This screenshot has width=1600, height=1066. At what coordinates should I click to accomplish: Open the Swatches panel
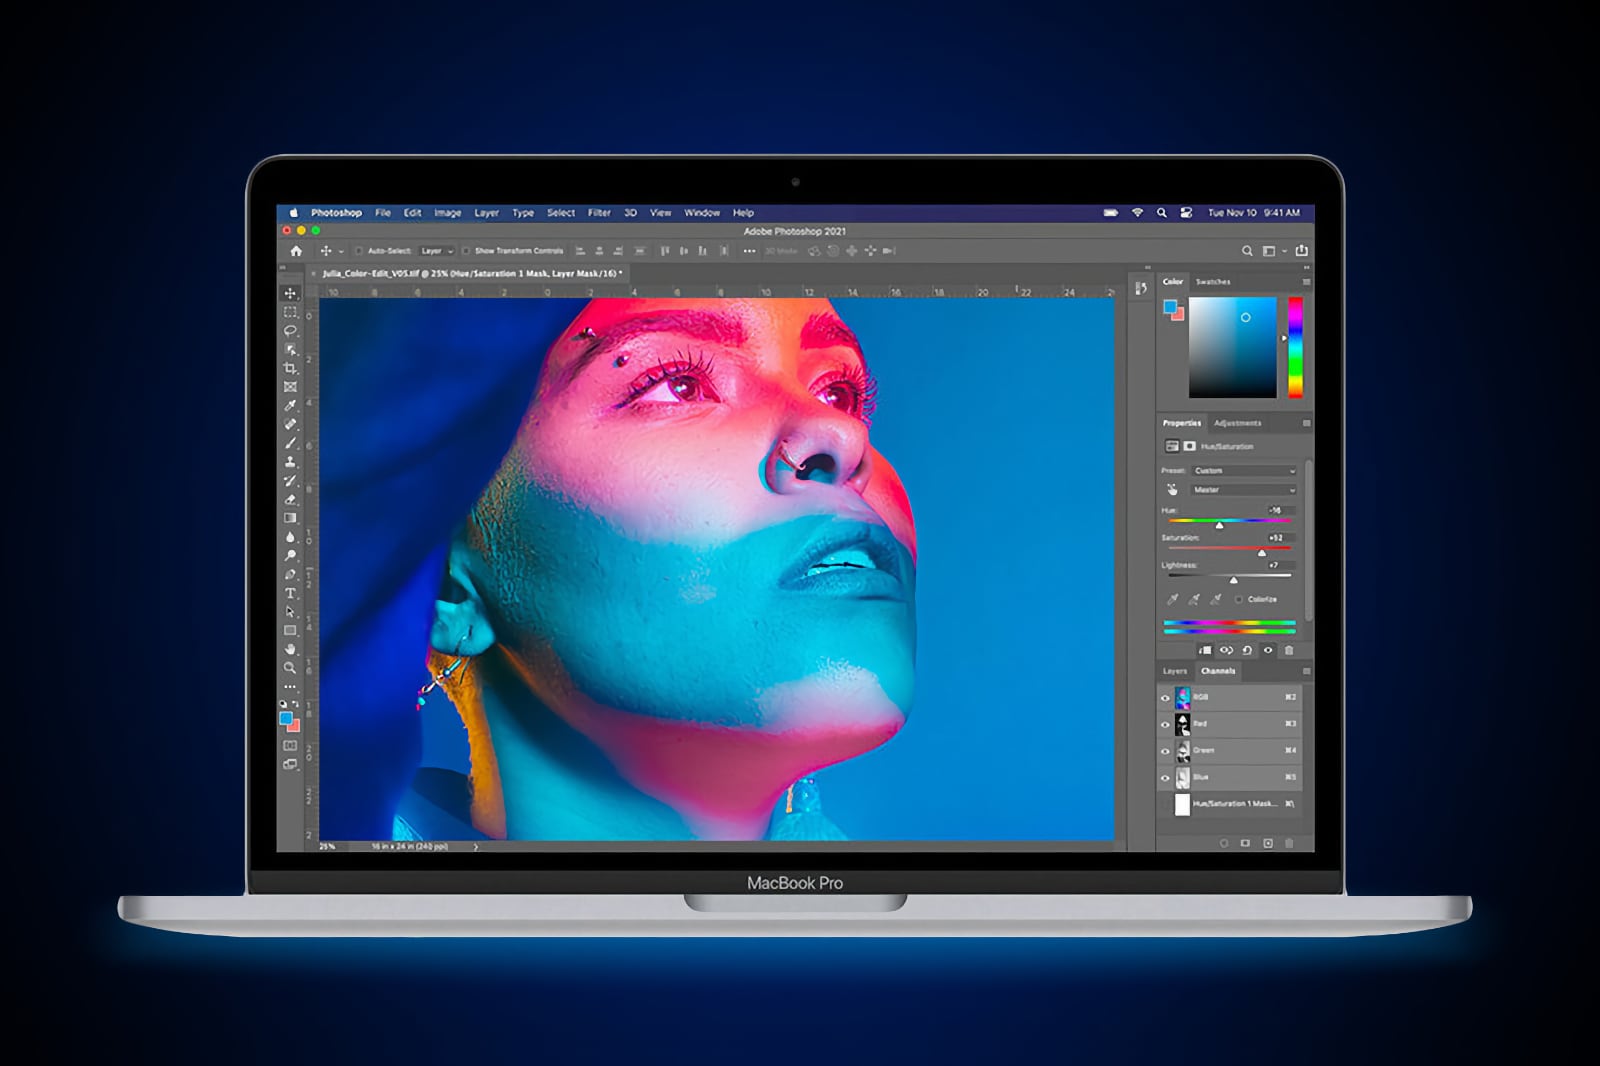[x=1212, y=282]
